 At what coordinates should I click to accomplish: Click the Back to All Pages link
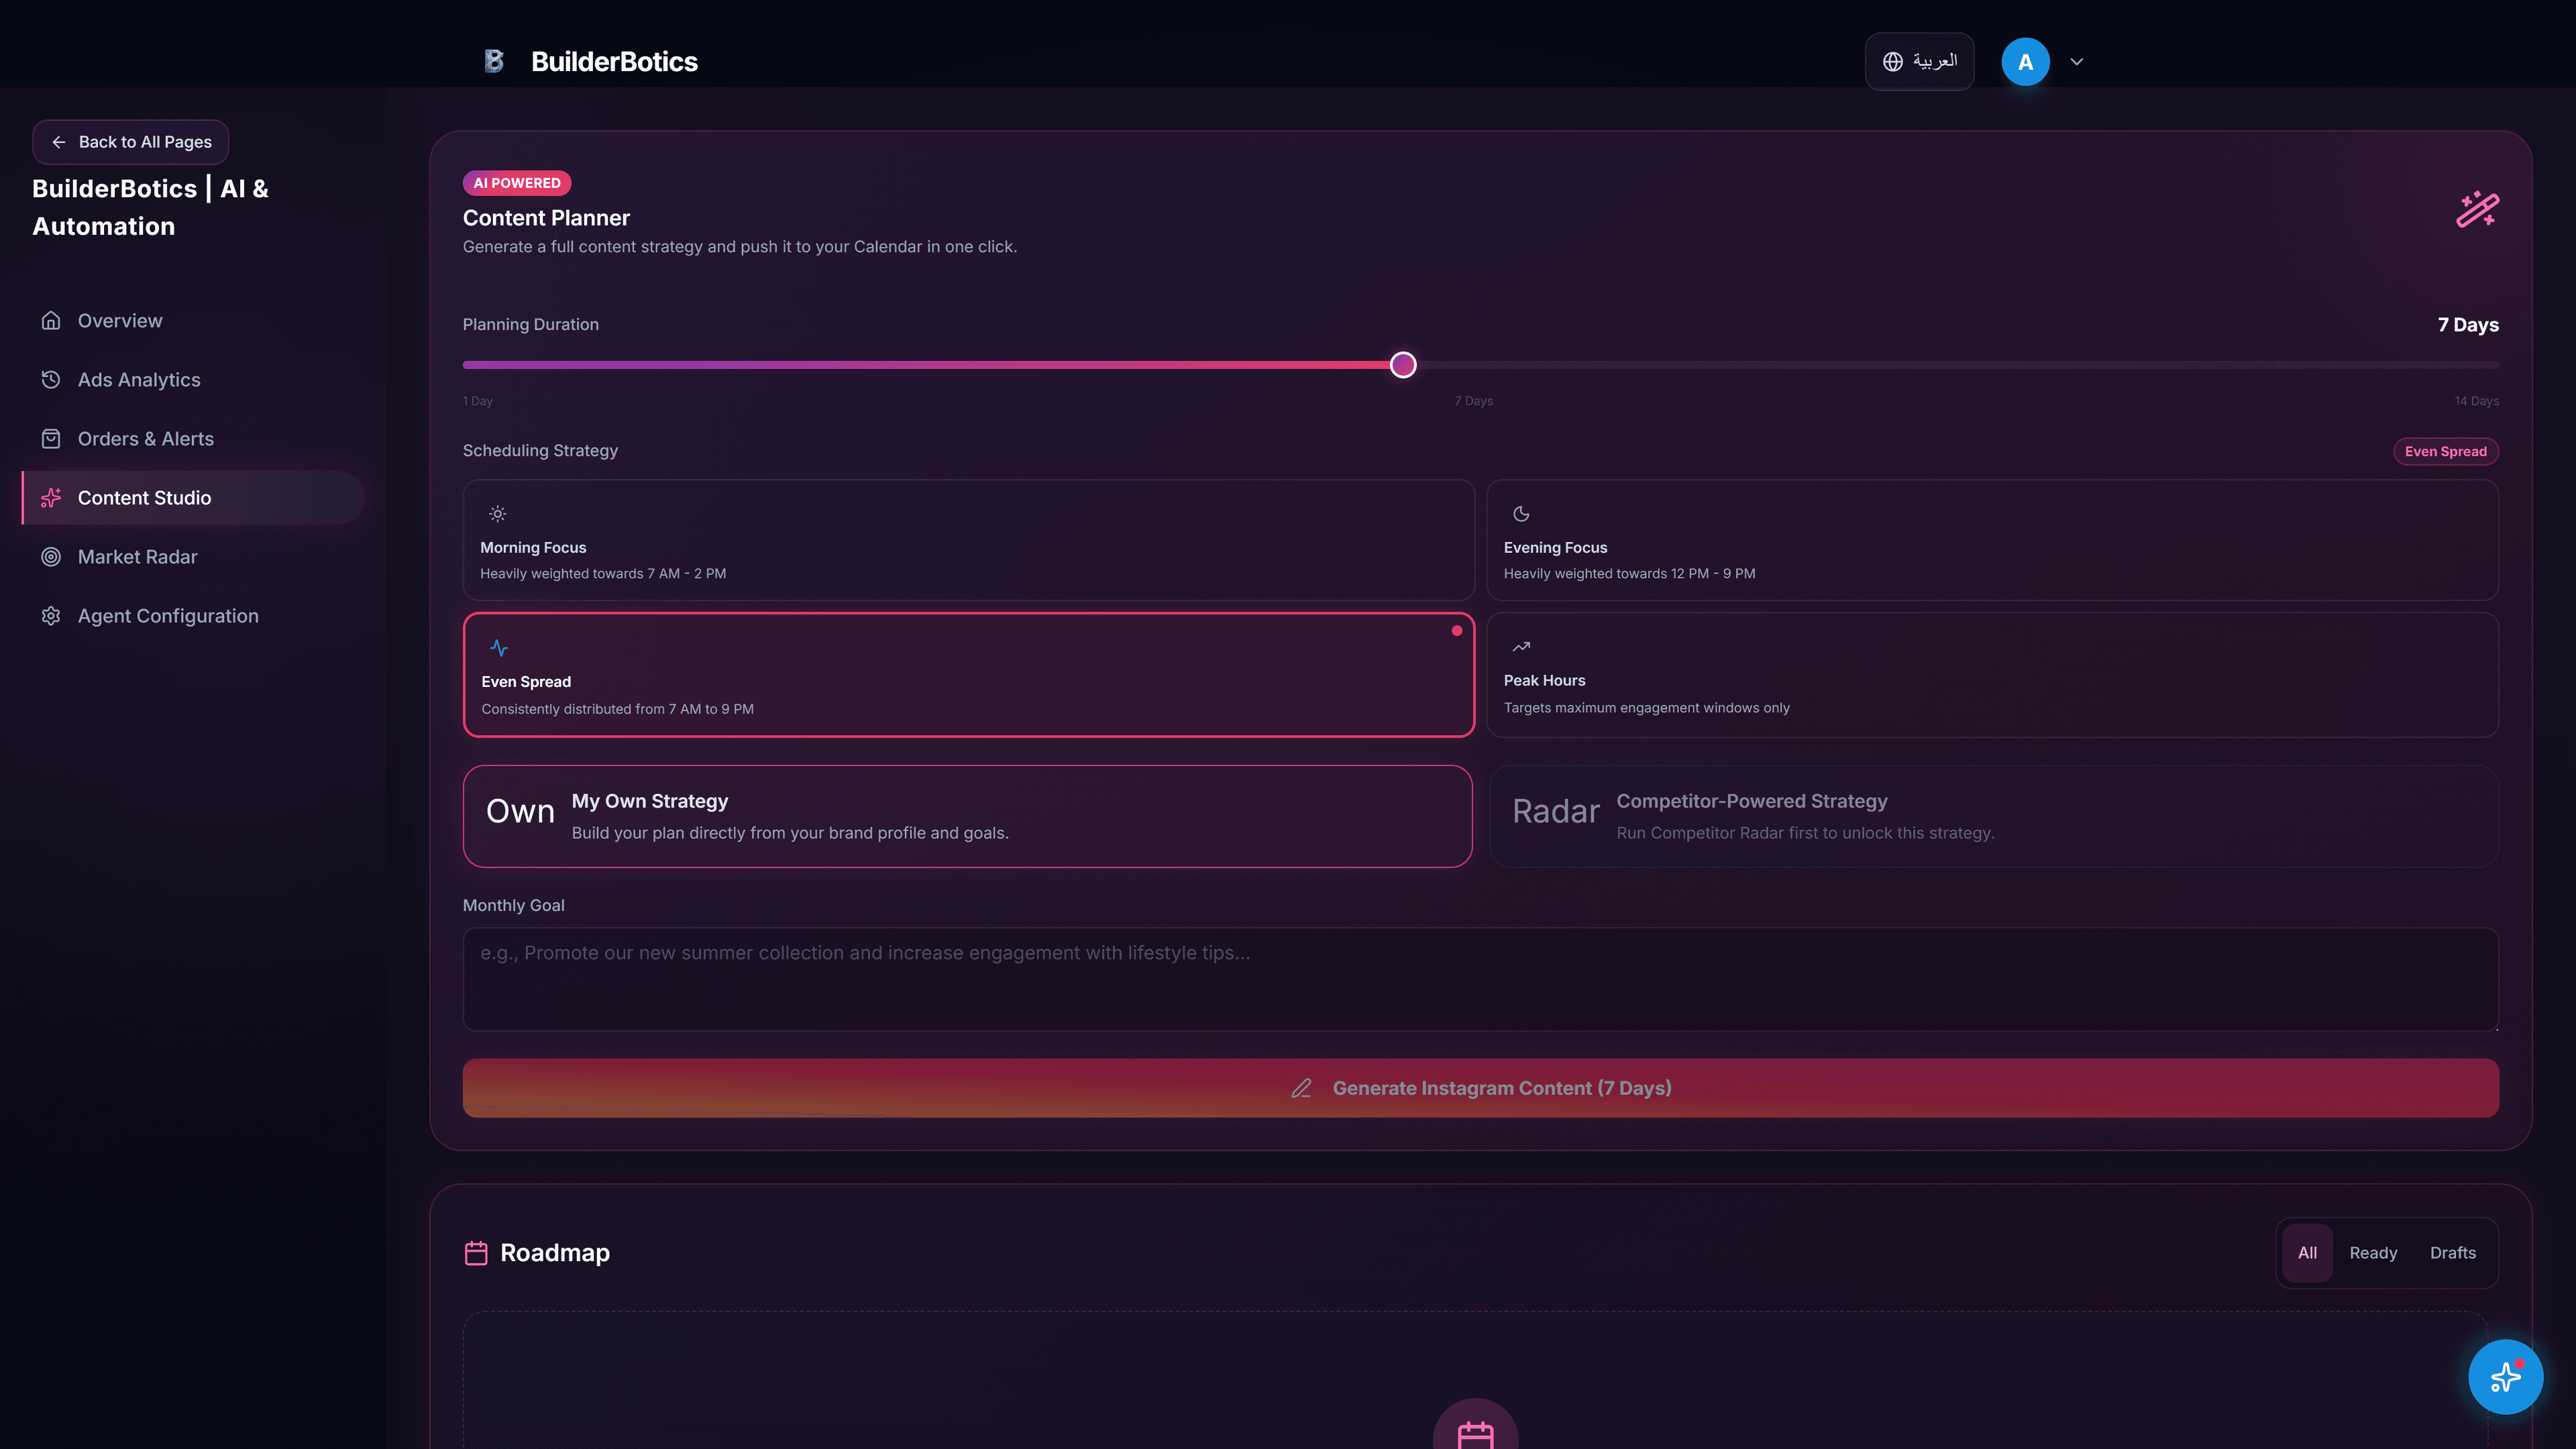(130, 142)
